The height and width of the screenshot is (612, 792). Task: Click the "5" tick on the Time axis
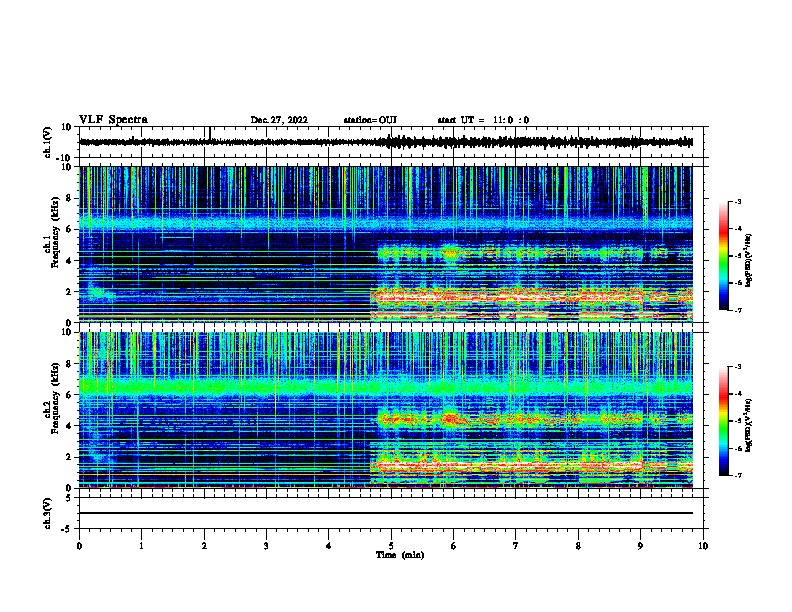(x=391, y=546)
